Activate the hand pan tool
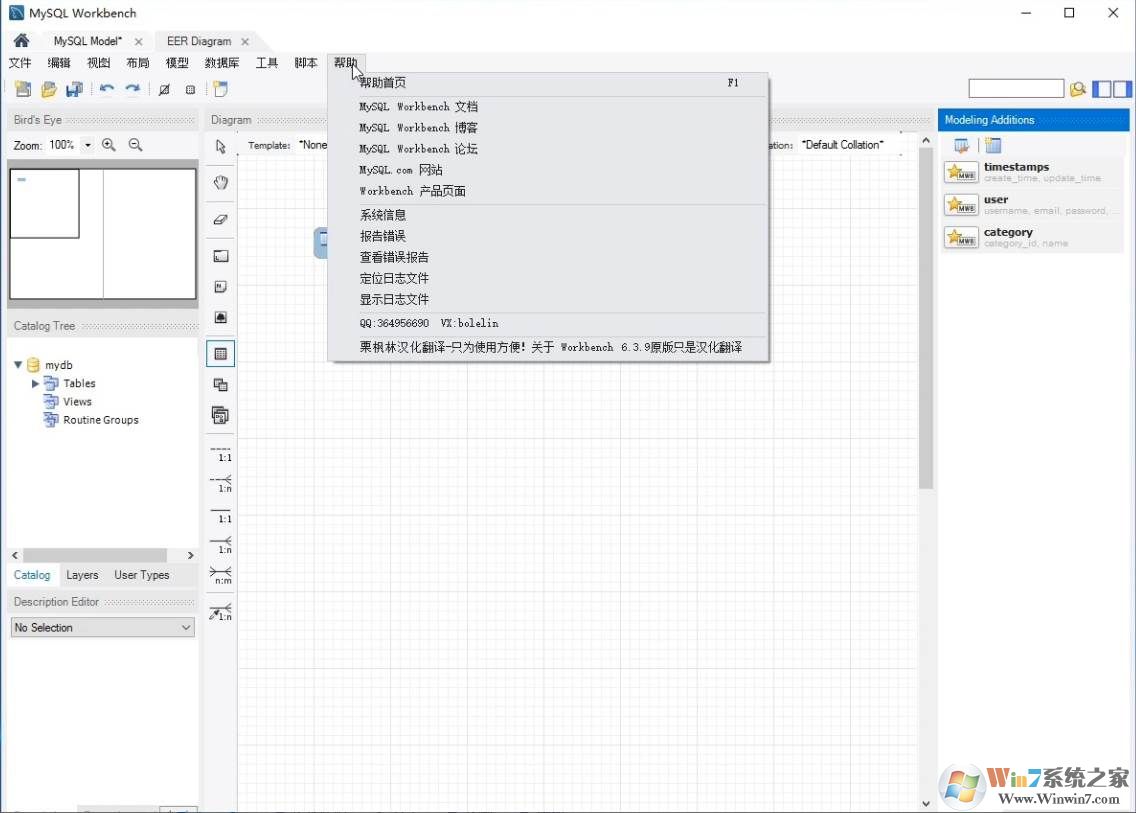The width and height of the screenshot is (1136, 813). coord(220,182)
